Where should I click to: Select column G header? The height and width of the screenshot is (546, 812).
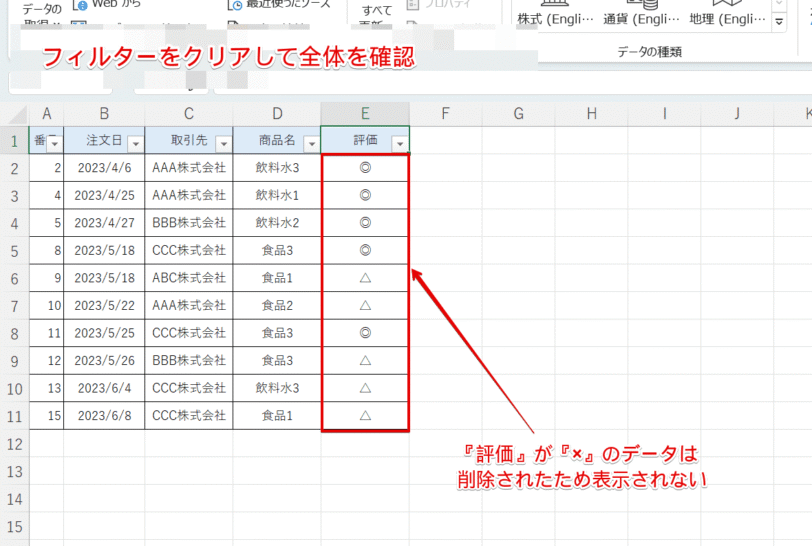click(x=518, y=114)
